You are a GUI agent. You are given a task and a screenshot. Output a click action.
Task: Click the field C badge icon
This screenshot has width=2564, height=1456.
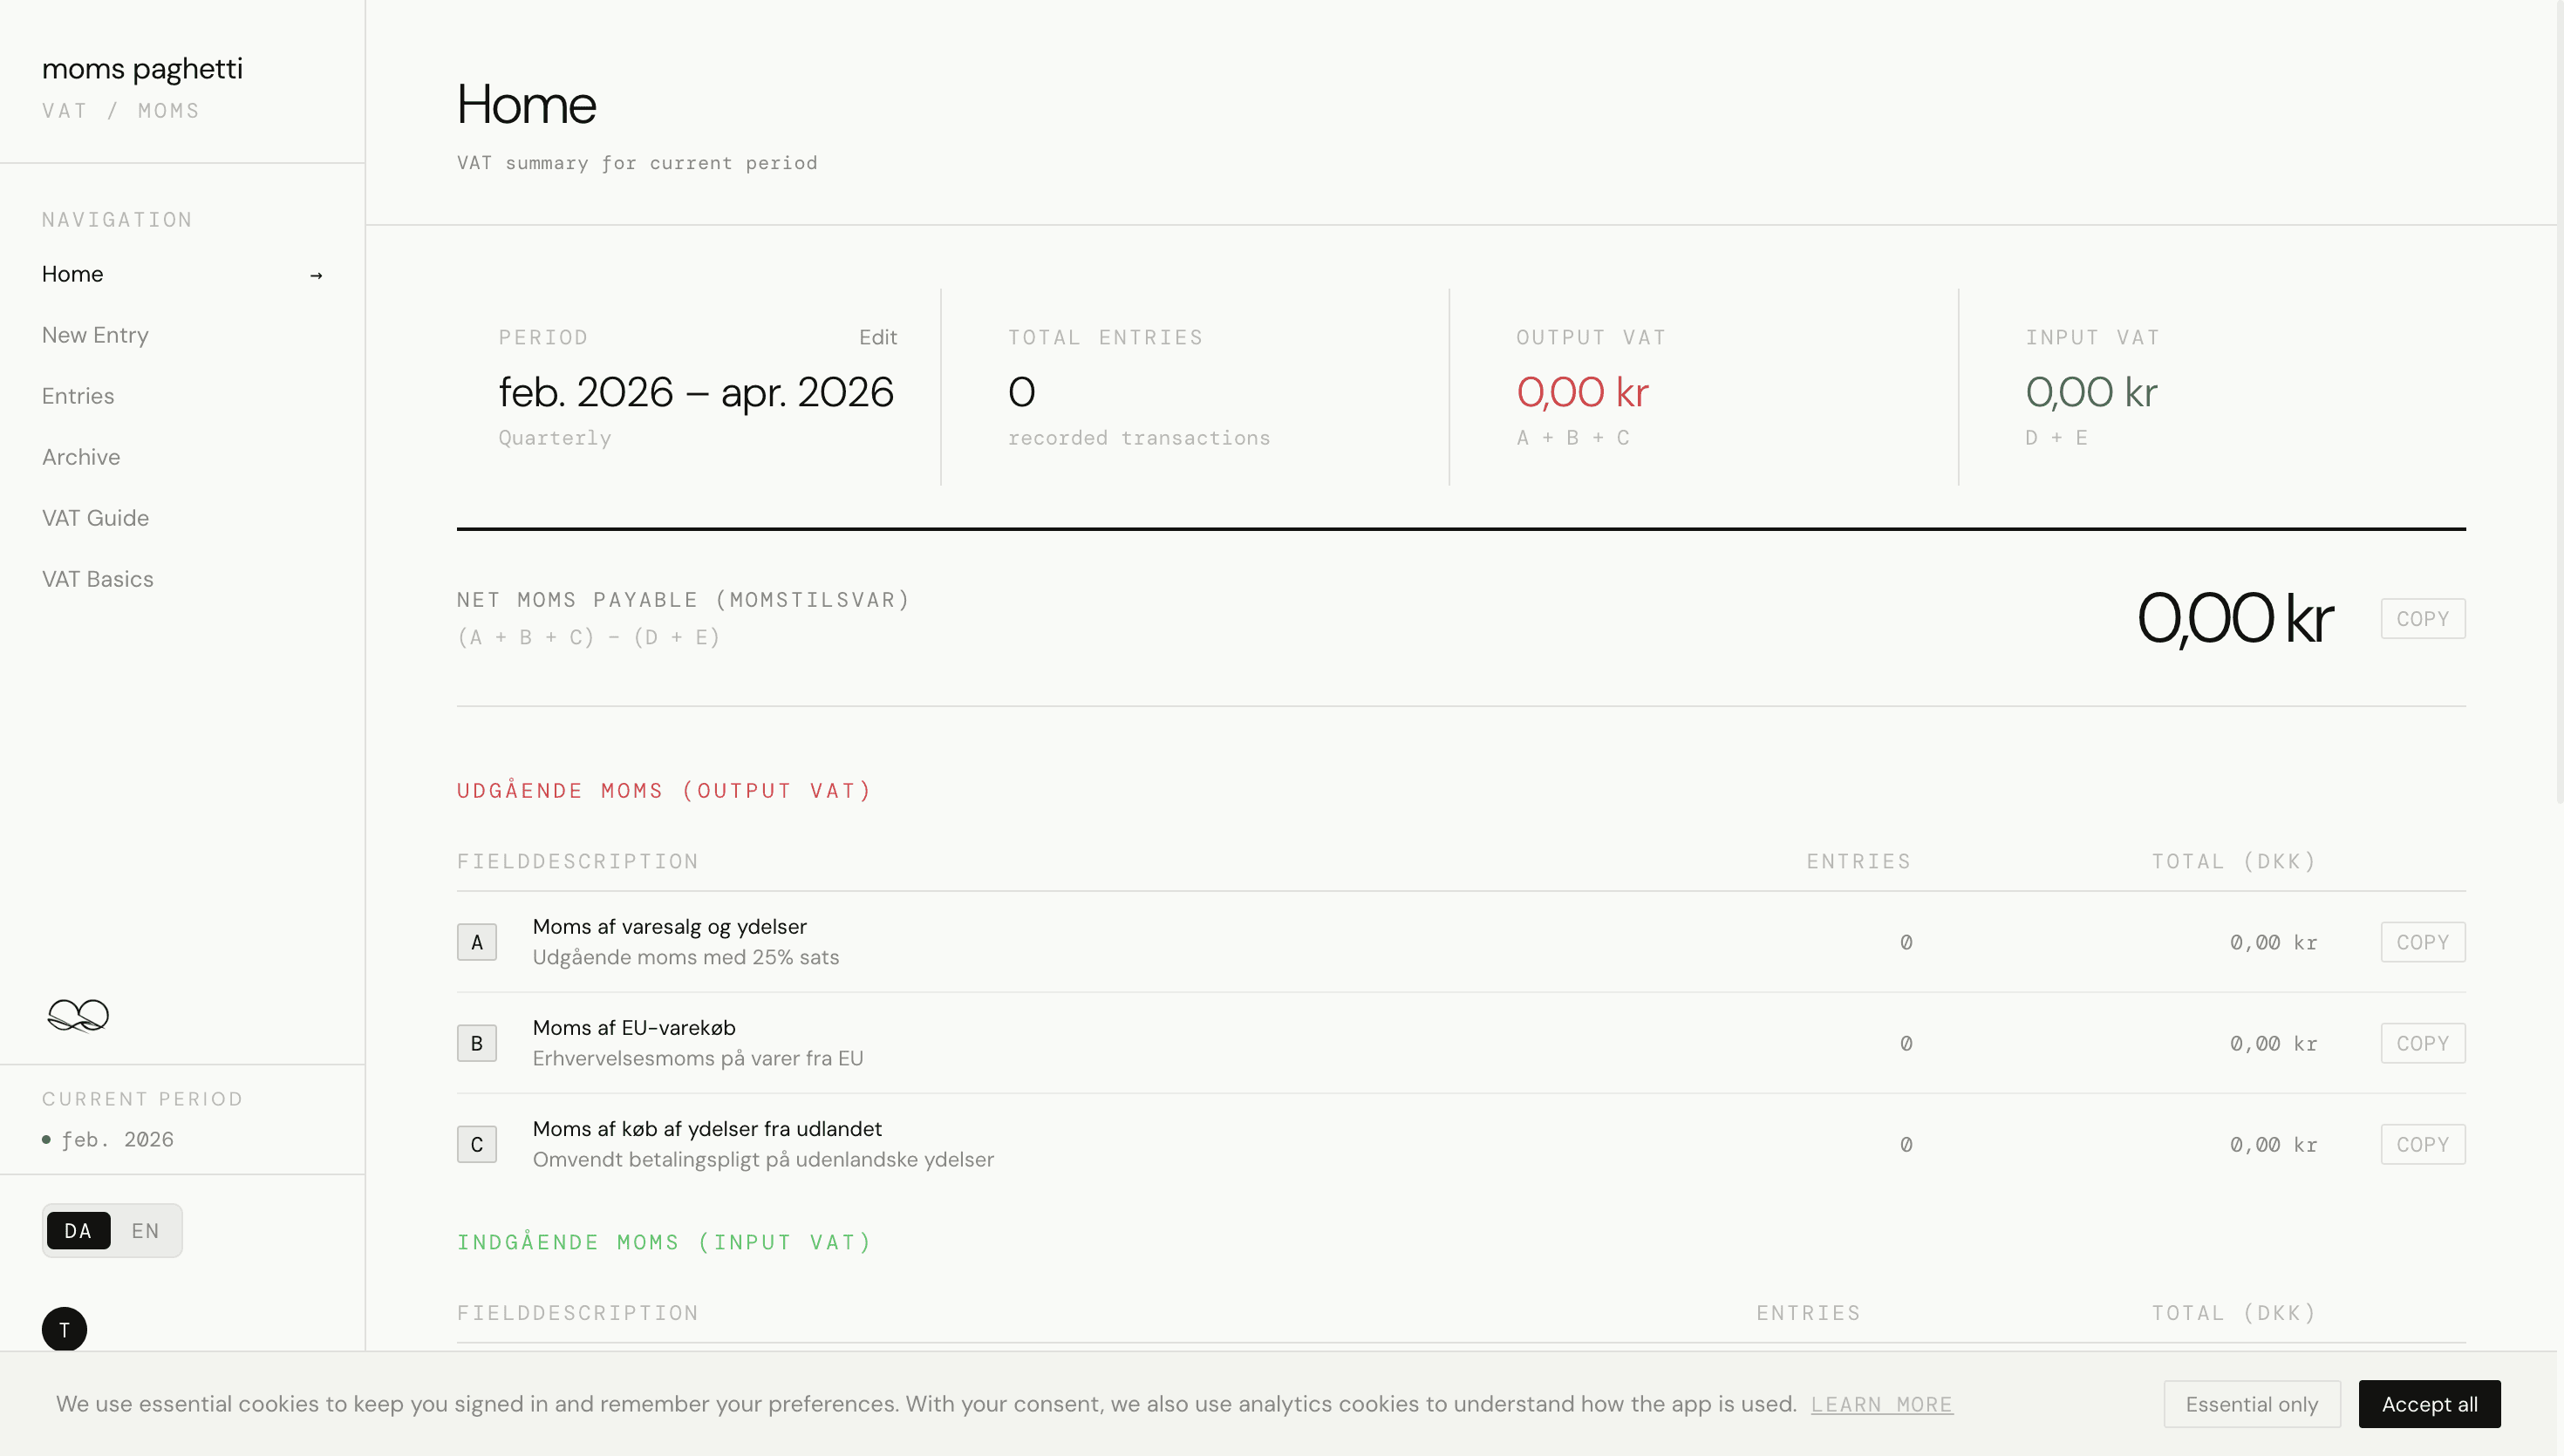[x=476, y=1144]
